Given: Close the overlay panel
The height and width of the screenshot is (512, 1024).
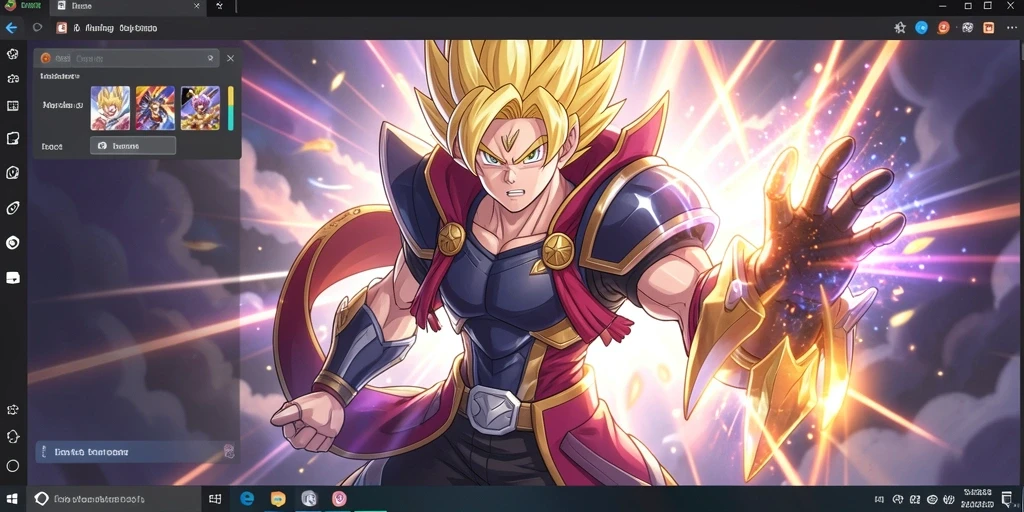Looking at the screenshot, I should (230, 58).
